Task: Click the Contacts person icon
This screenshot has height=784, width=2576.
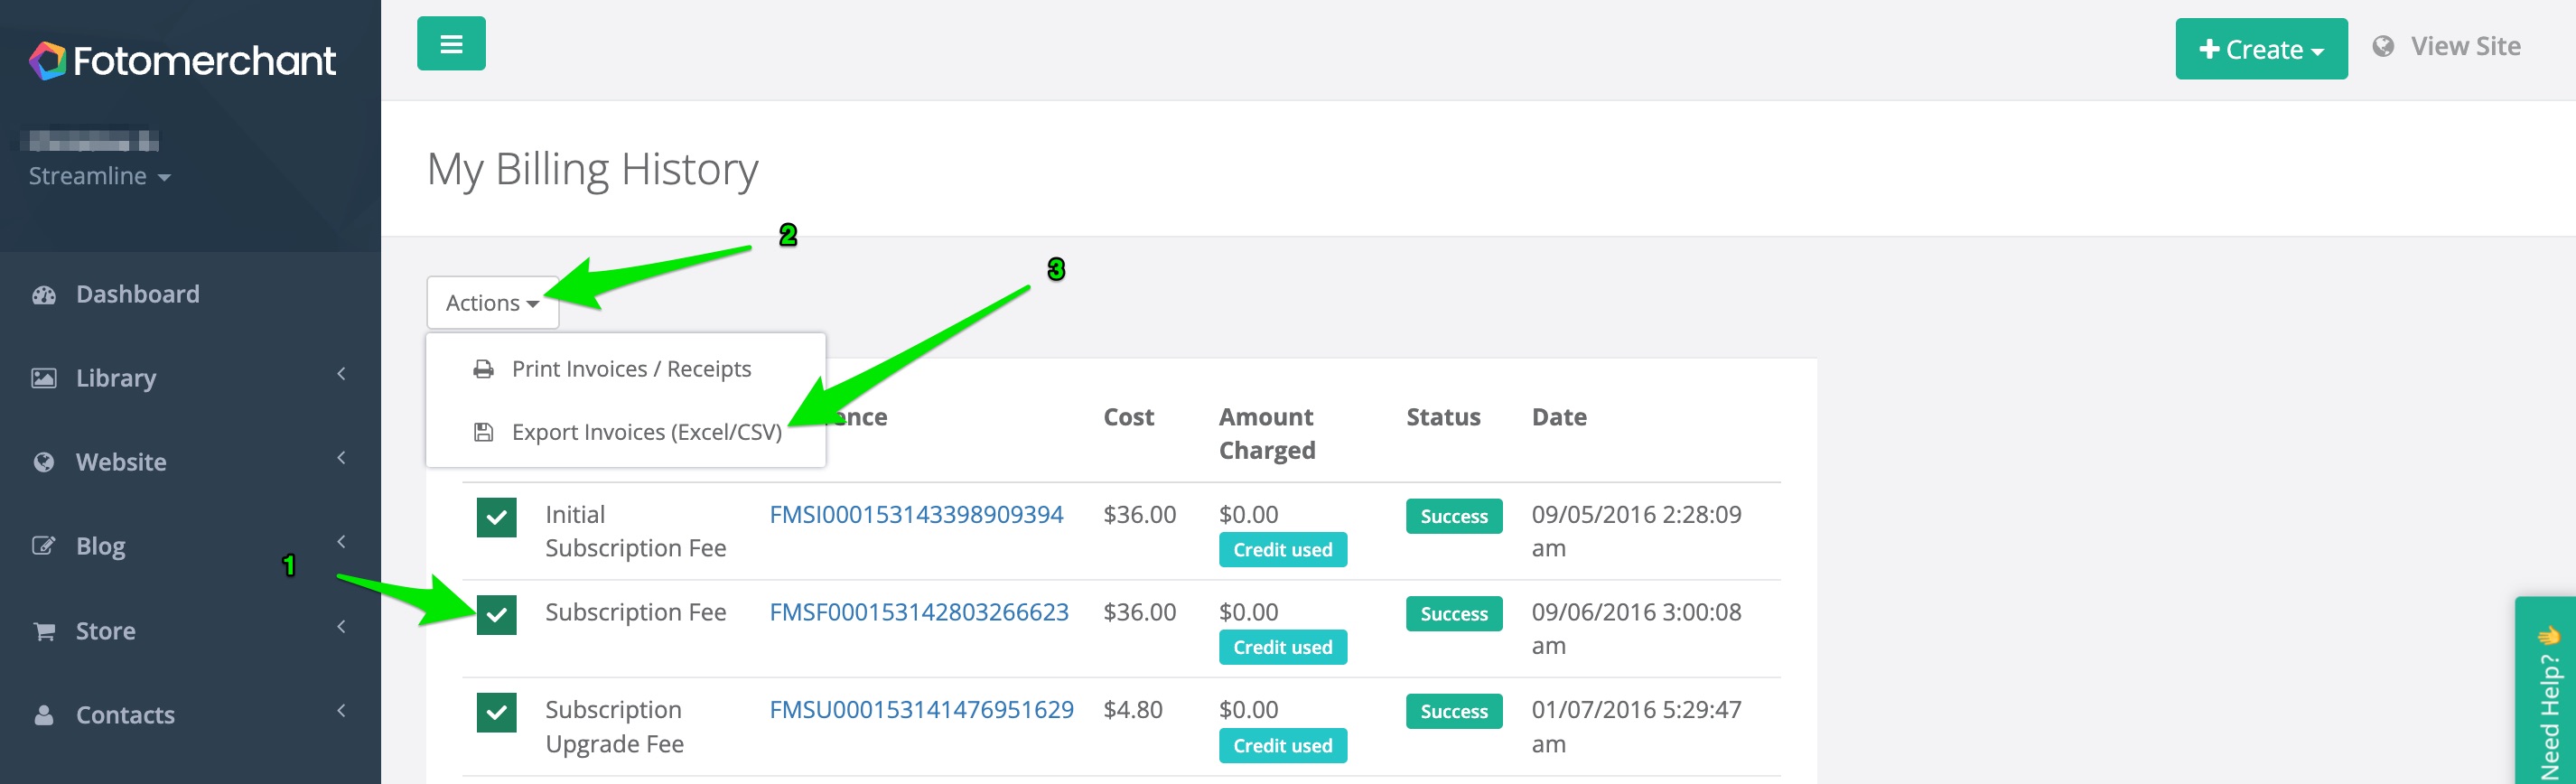Action: (x=44, y=715)
